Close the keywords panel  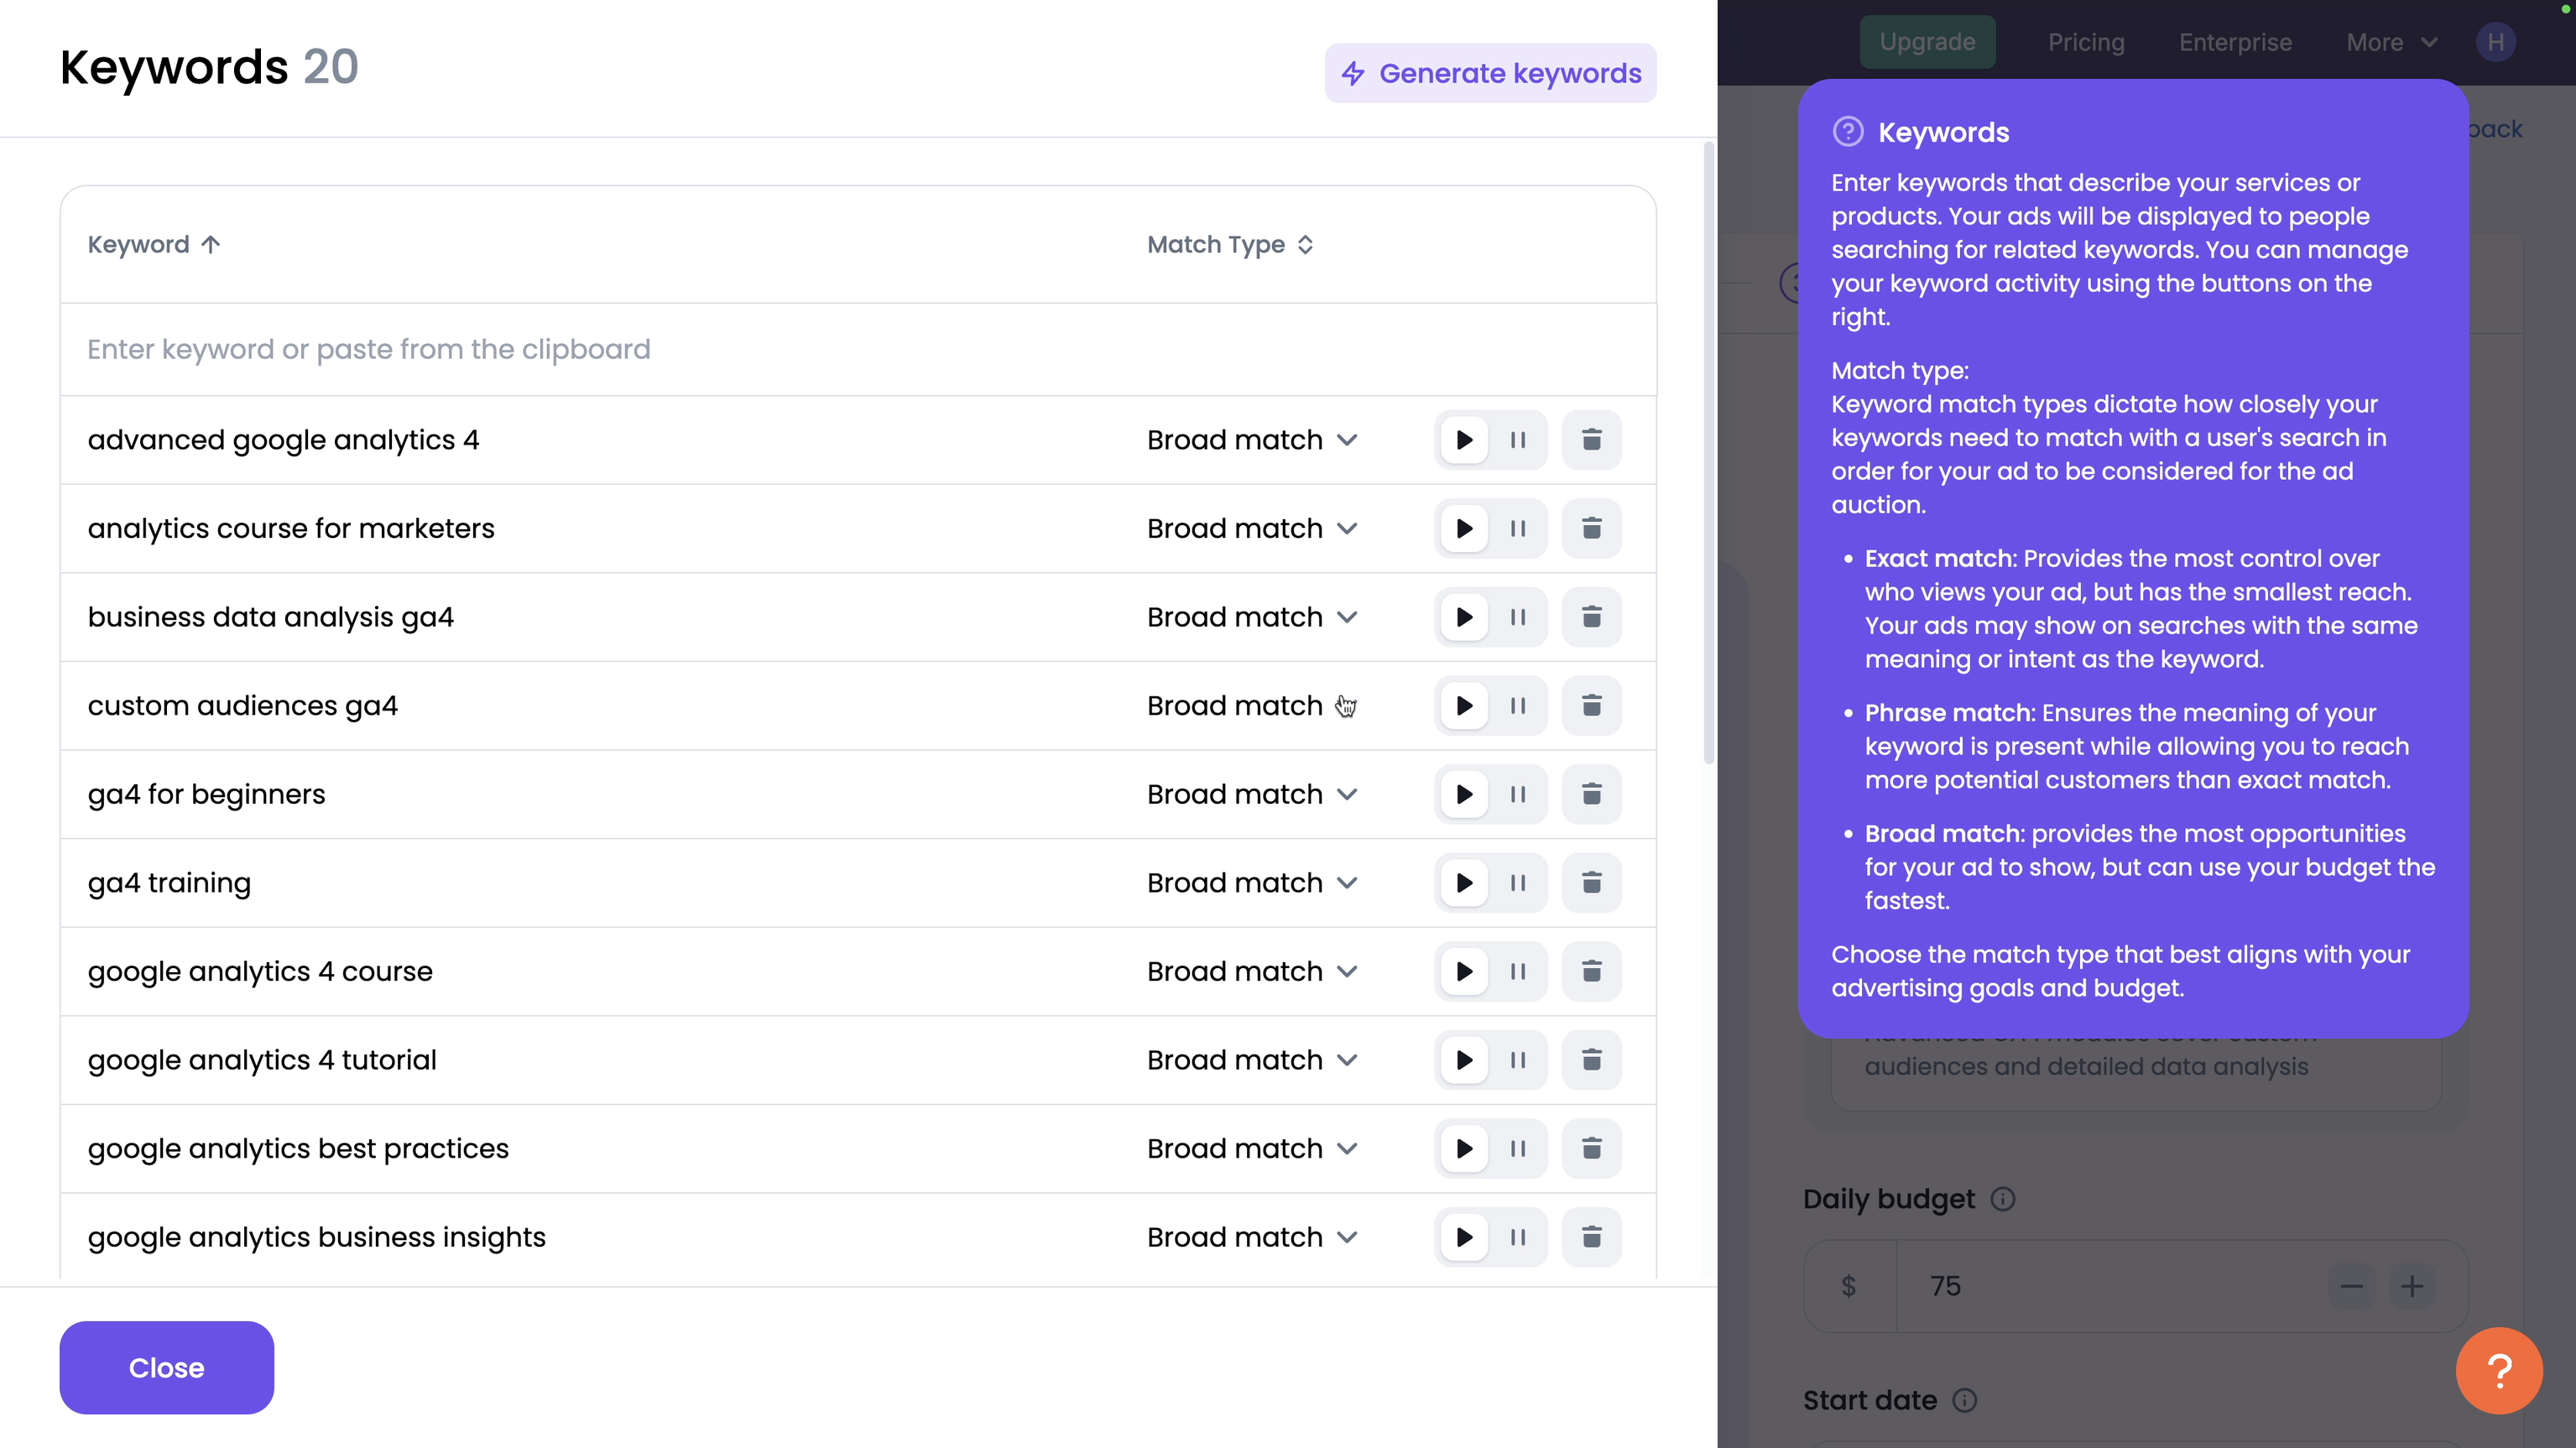pyautogui.click(x=166, y=1368)
